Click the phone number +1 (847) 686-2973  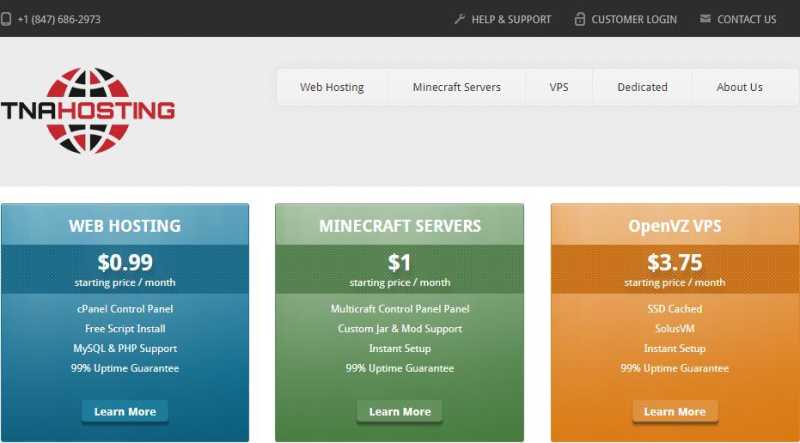point(59,19)
